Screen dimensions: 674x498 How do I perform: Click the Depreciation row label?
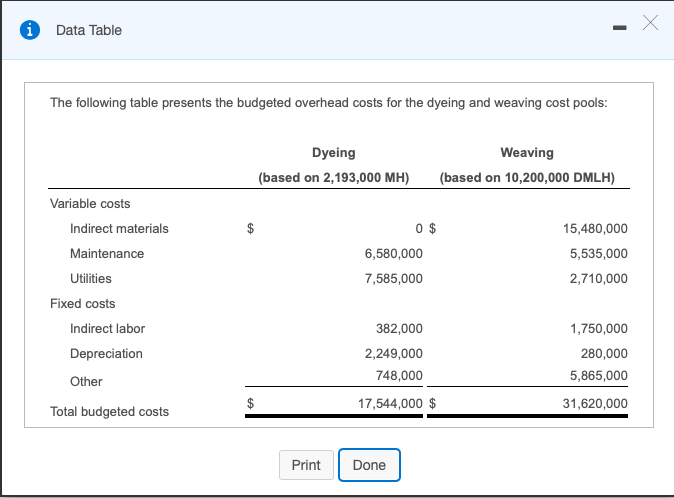click(x=106, y=353)
